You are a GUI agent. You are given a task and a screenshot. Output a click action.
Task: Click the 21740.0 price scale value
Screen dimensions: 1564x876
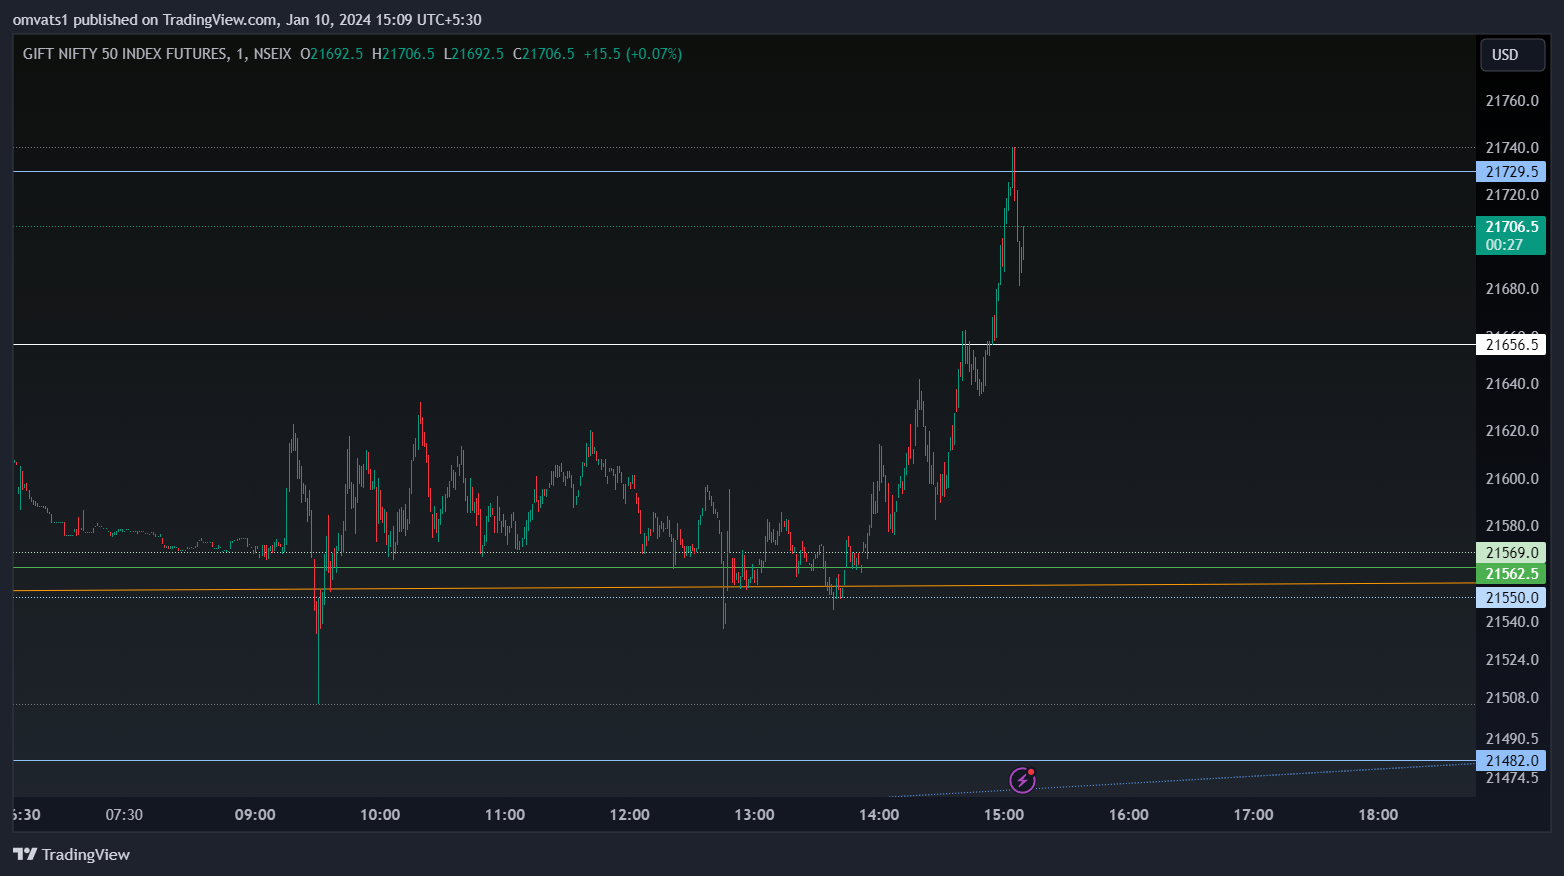pyautogui.click(x=1512, y=148)
